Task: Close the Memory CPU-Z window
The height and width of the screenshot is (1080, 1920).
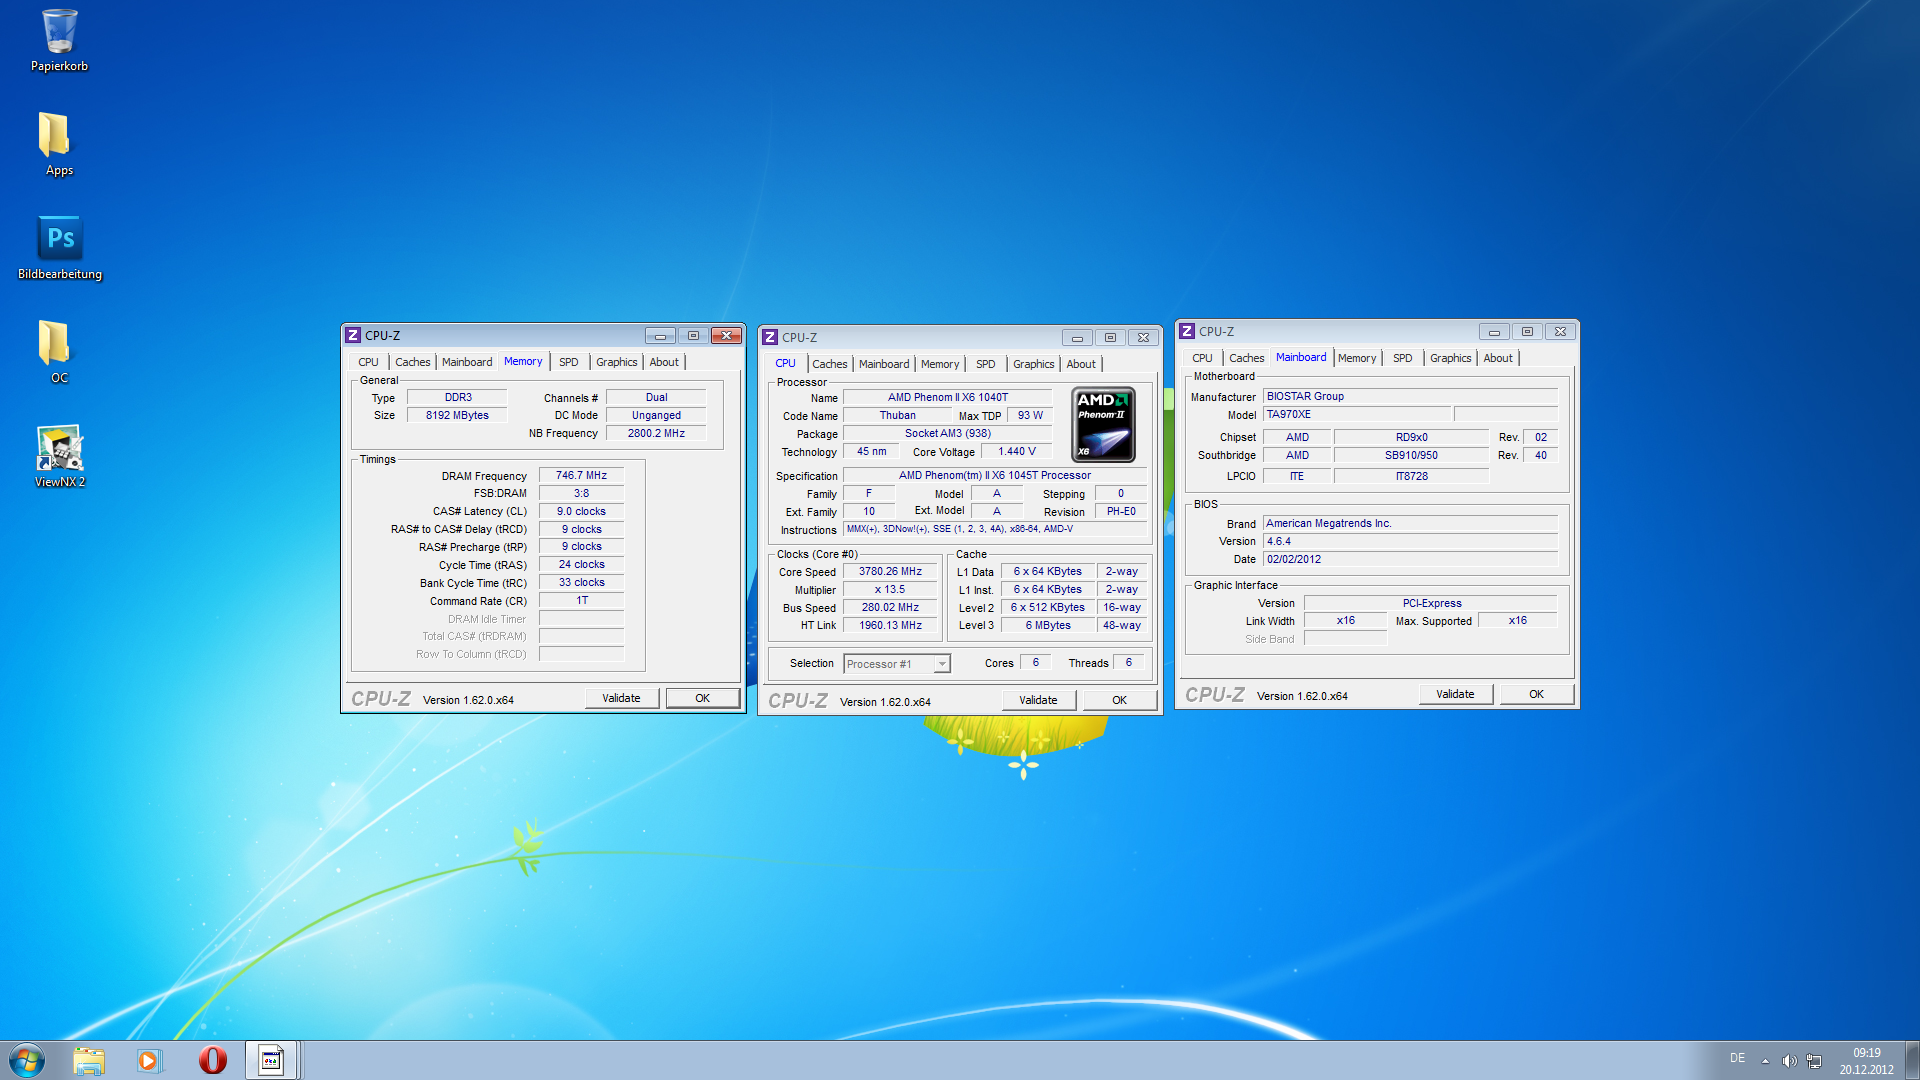Action: [x=726, y=335]
